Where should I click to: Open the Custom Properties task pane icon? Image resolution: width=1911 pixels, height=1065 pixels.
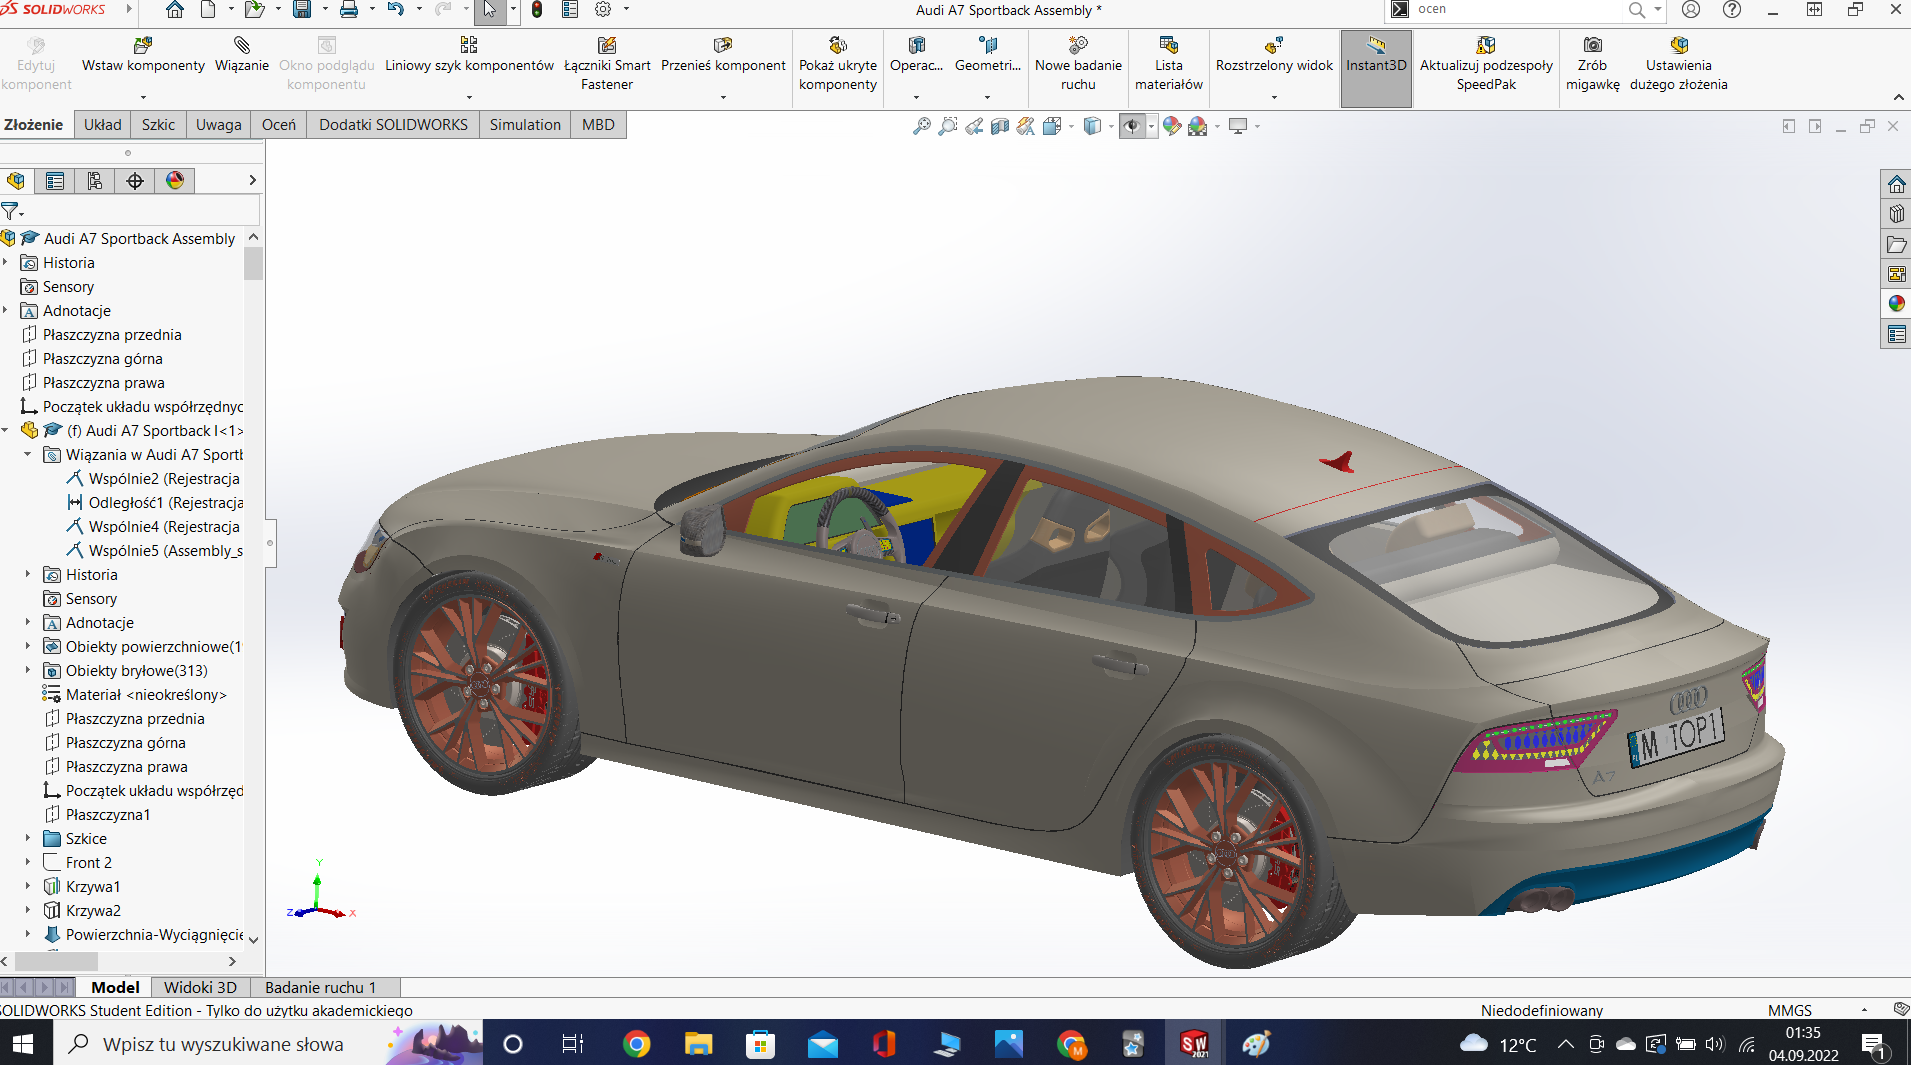click(1896, 334)
